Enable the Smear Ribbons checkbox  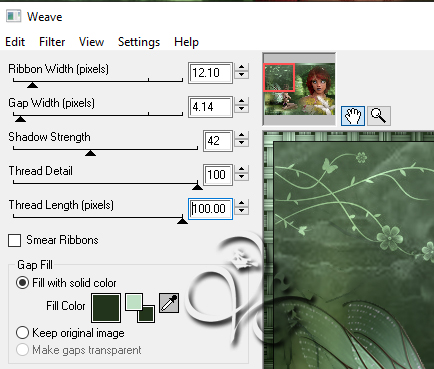tap(14, 240)
